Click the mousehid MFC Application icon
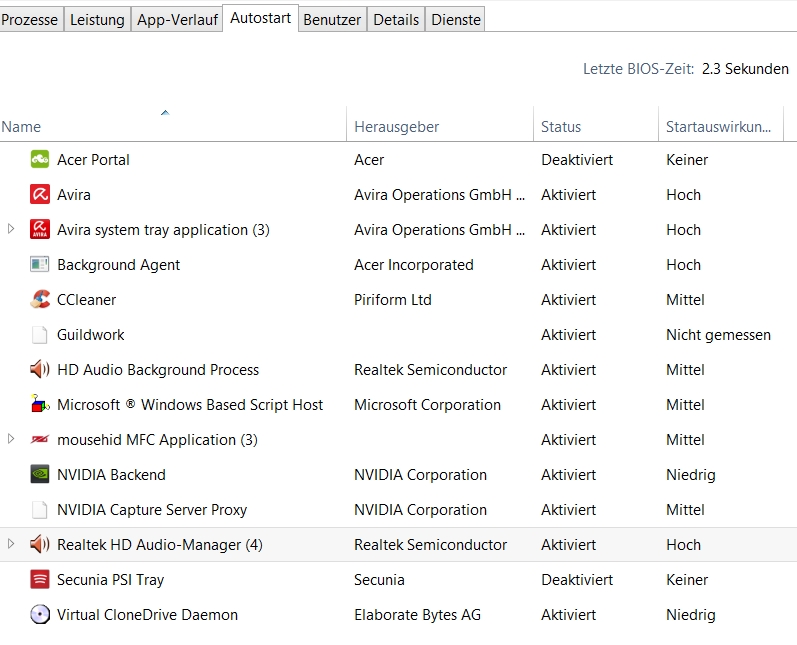Screen dimensions: 797x645 click(x=40, y=439)
